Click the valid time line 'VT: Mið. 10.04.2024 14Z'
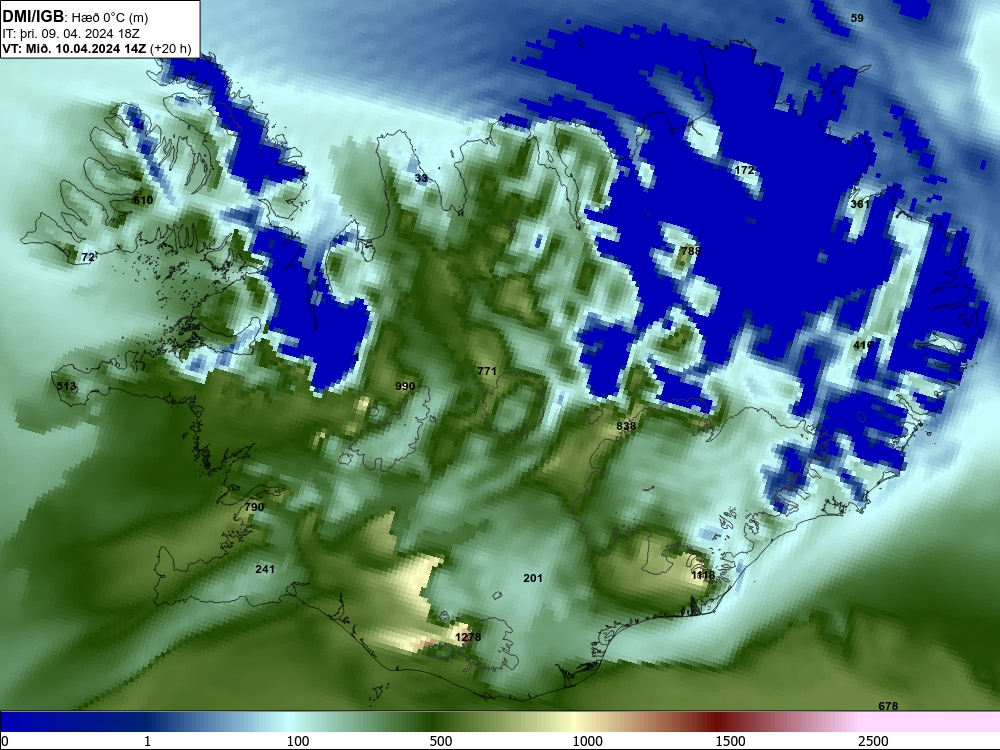Viewport: 1000px width, 750px height. click(74, 48)
